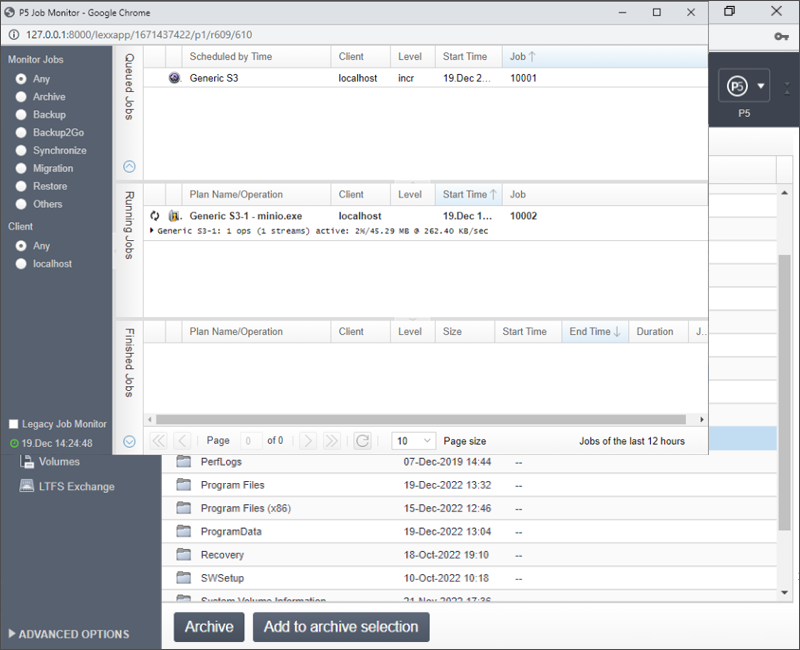Viewport: 800px width, 650px height.
Task: Click the PerfLogs folder icon
Action: point(184,461)
